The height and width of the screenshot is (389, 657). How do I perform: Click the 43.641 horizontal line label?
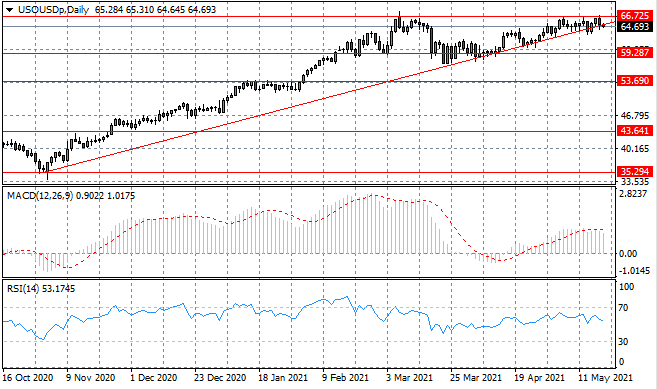[634, 130]
